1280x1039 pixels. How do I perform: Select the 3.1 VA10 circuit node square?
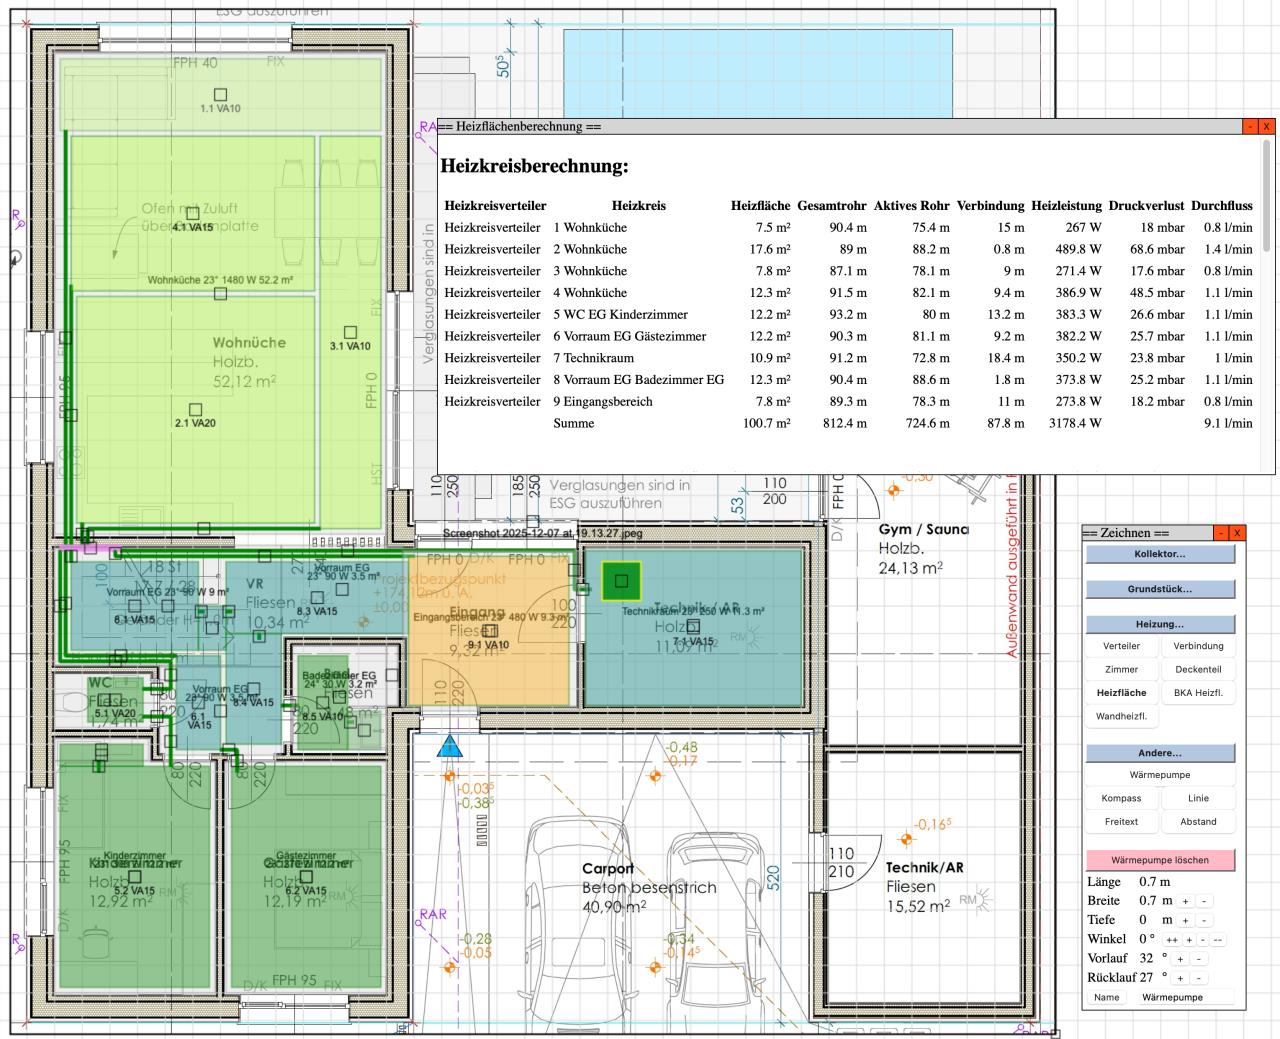coord(350,332)
